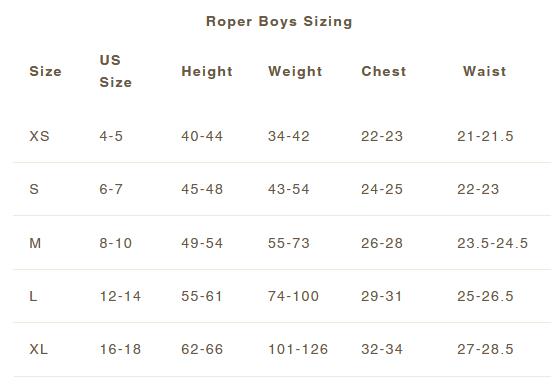The image size is (560, 391).
Task: Select the 29-31 chest cell
Action: [381, 296]
